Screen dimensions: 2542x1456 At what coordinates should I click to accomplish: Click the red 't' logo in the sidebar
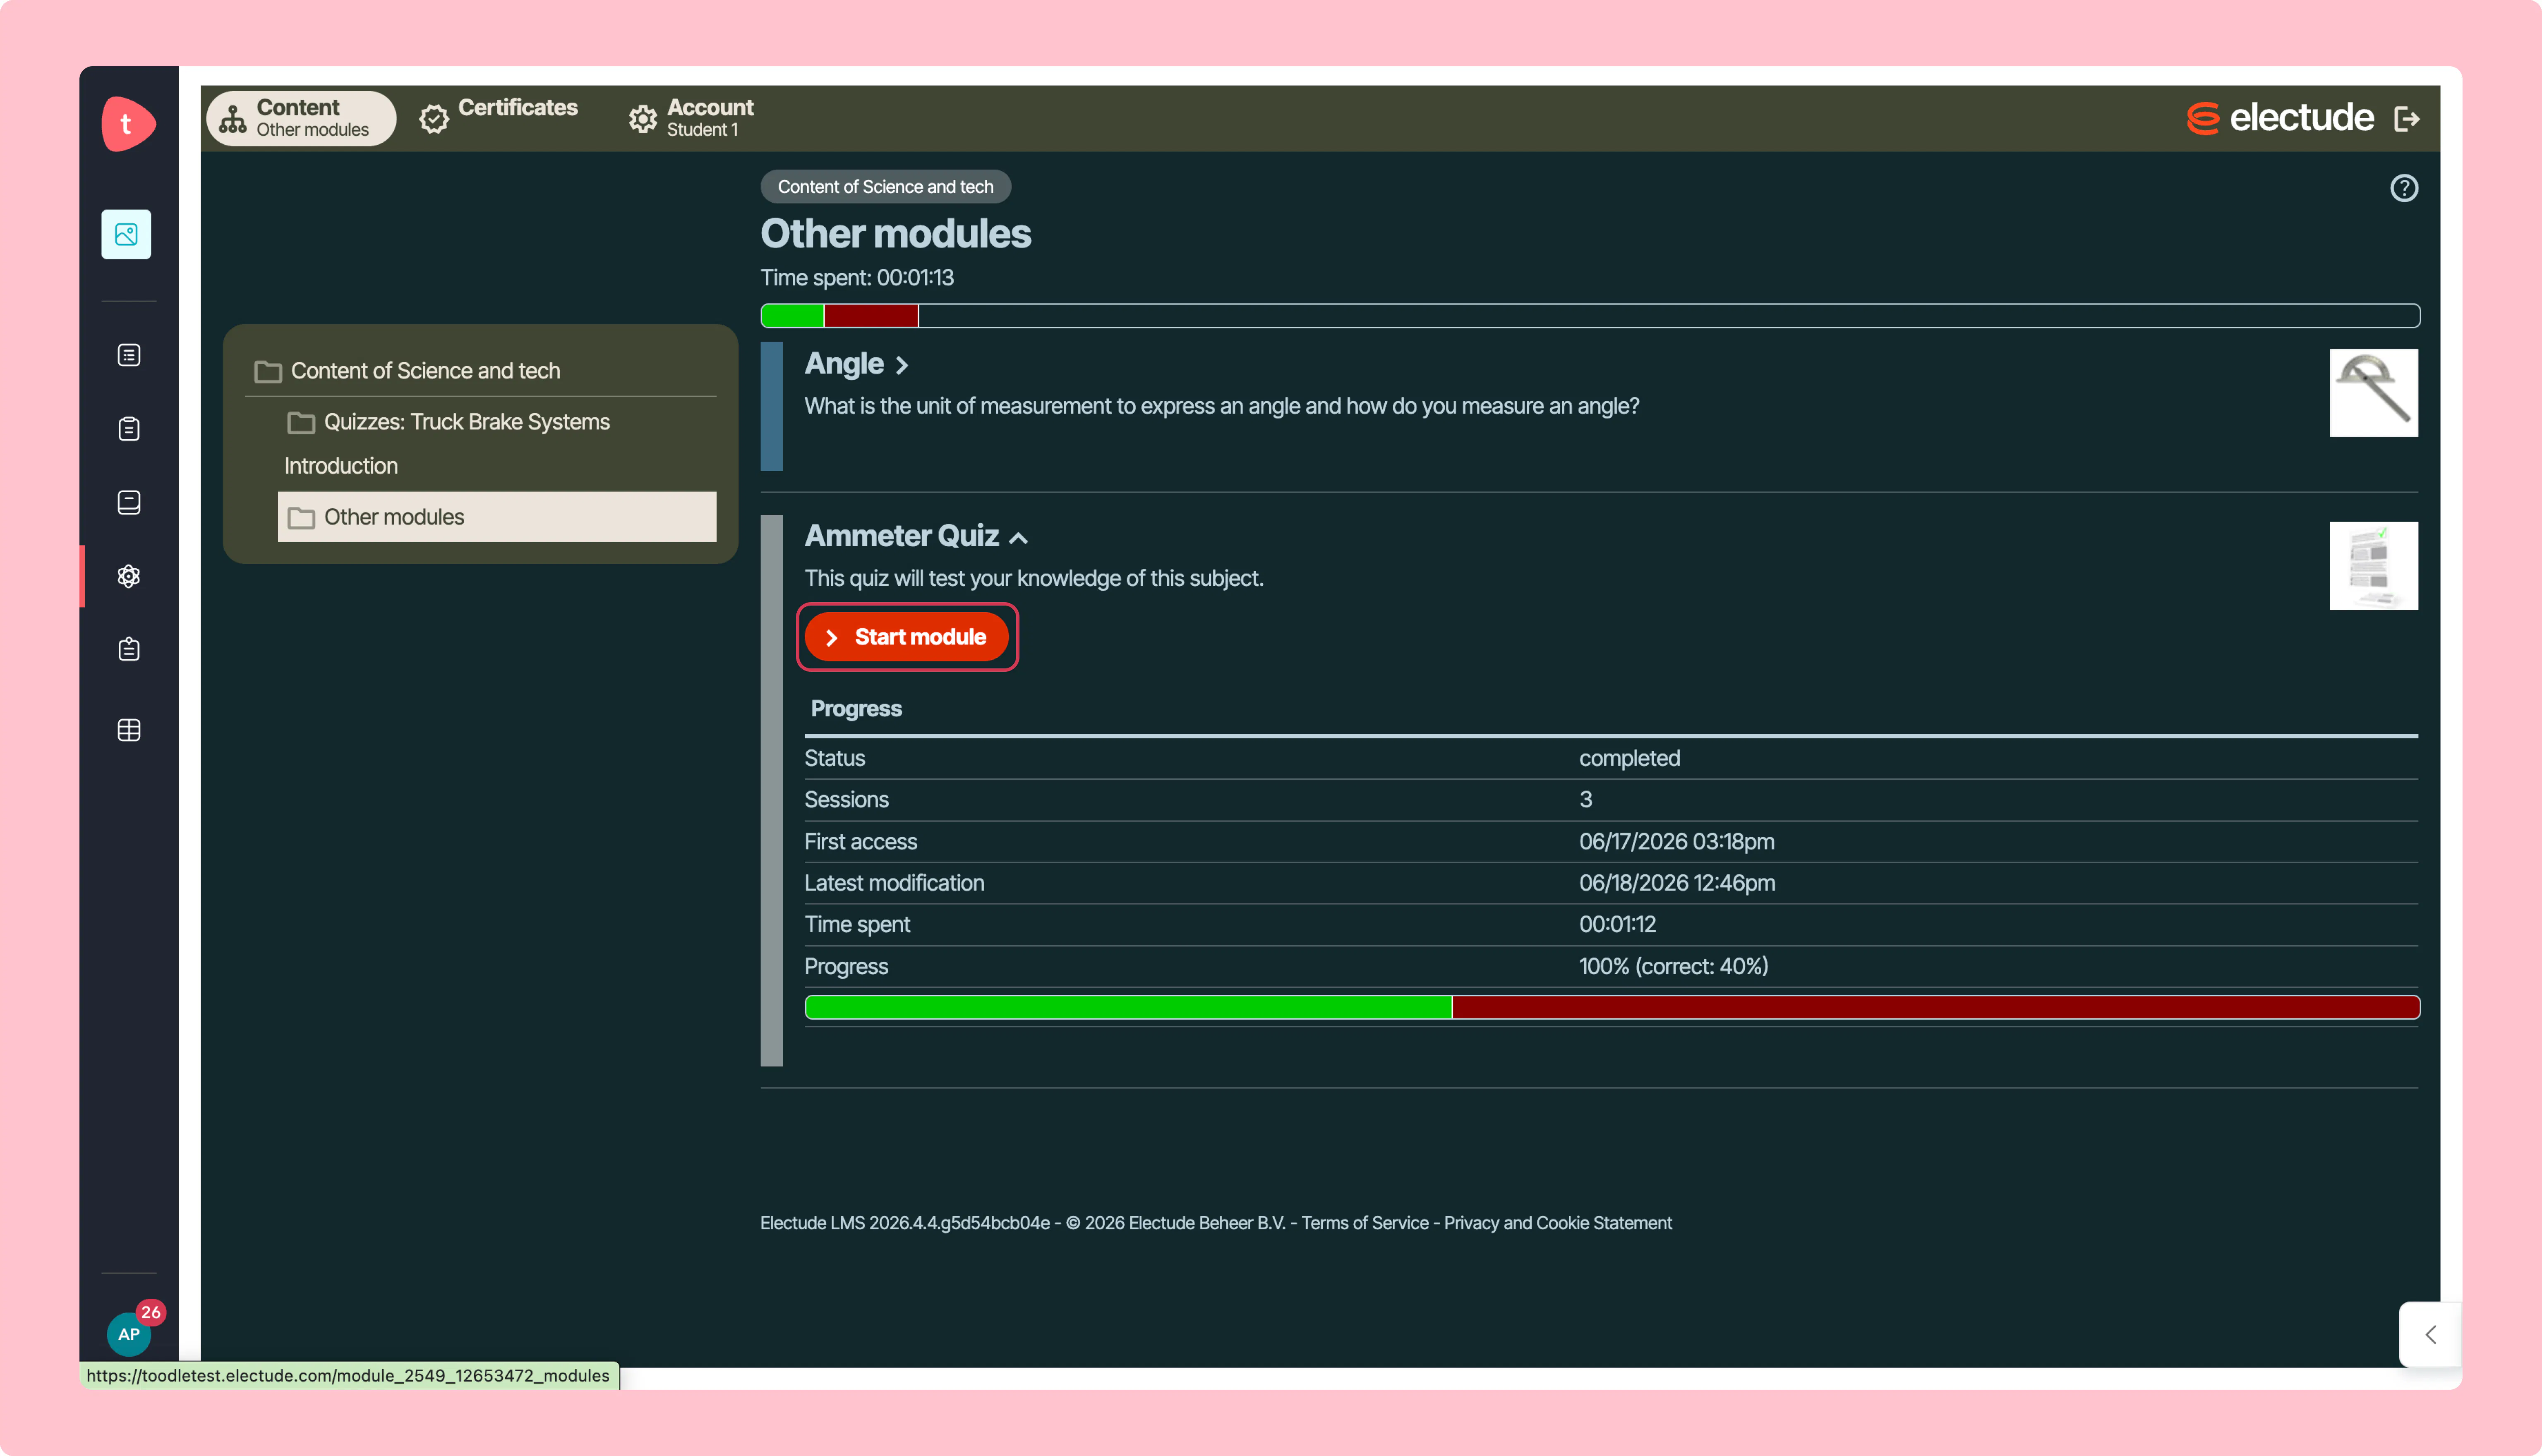coord(128,124)
